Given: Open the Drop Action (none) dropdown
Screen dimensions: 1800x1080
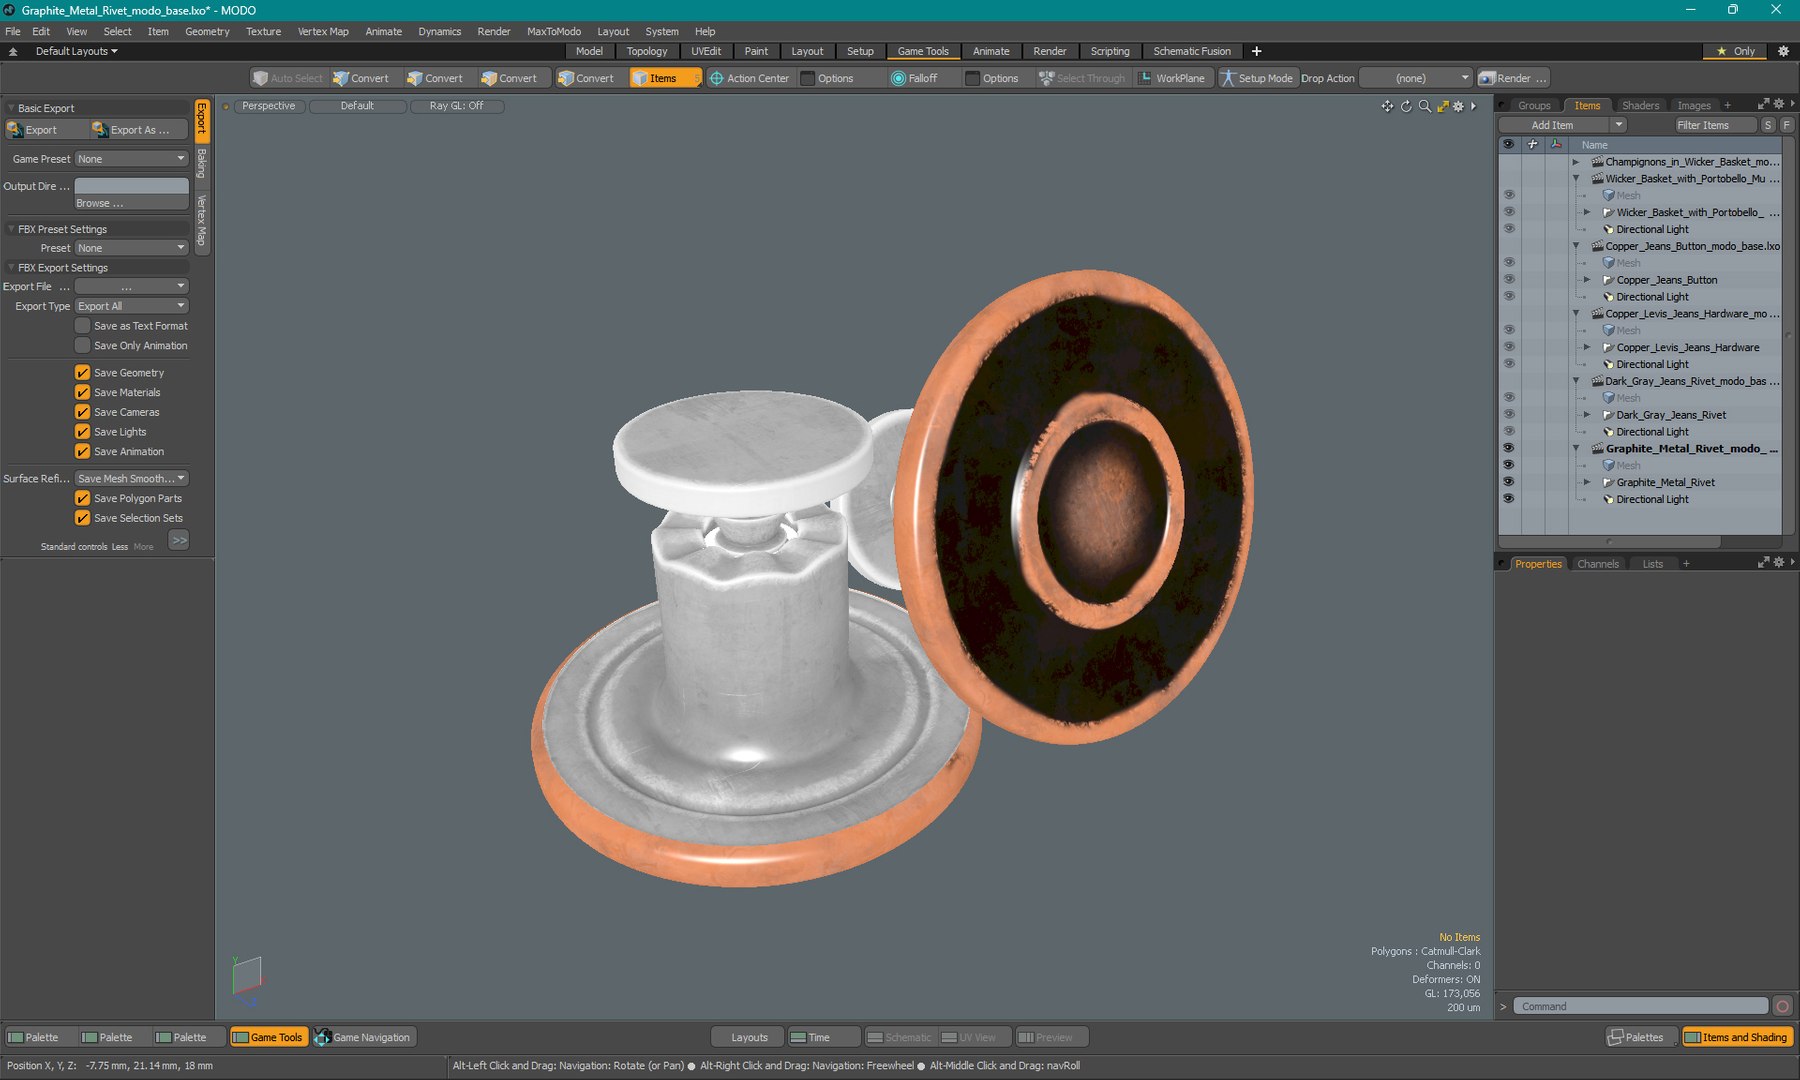Looking at the screenshot, I should coord(1416,78).
